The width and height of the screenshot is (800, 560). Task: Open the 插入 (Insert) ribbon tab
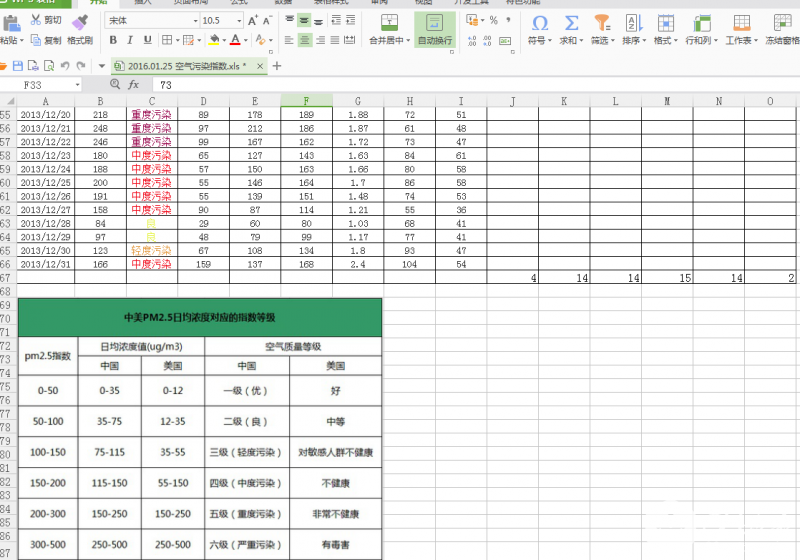[x=141, y=2]
